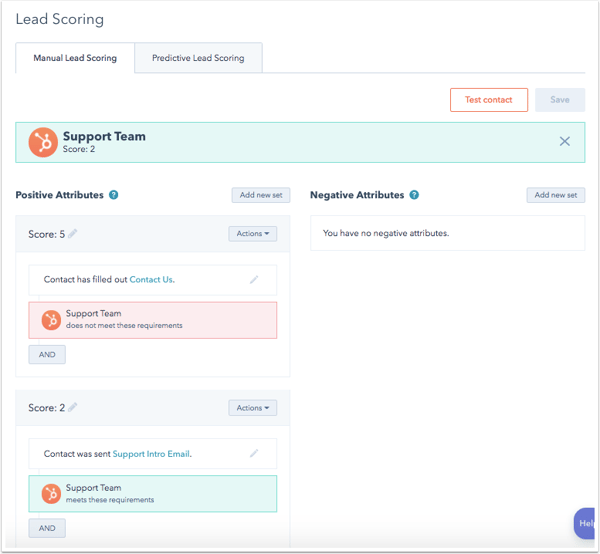The image size is (600, 554).
Task: Click the Negative Attributes help info icon
Action: point(414,195)
